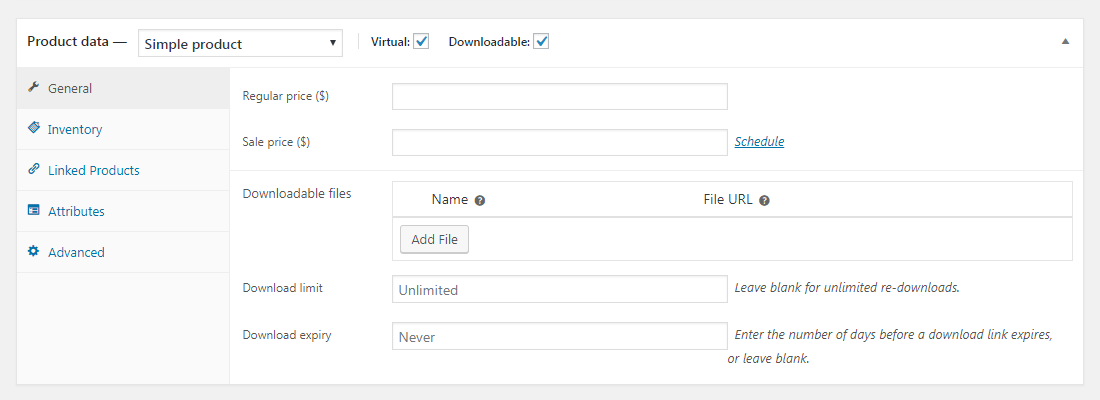Collapse the Product data panel arrow
Image resolution: width=1100 pixels, height=400 pixels.
click(x=1065, y=41)
